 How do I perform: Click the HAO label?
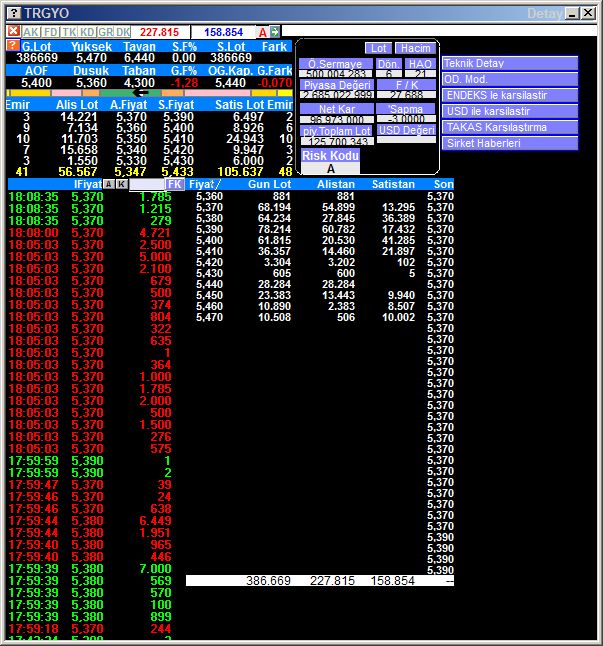[x=420, y=64]
